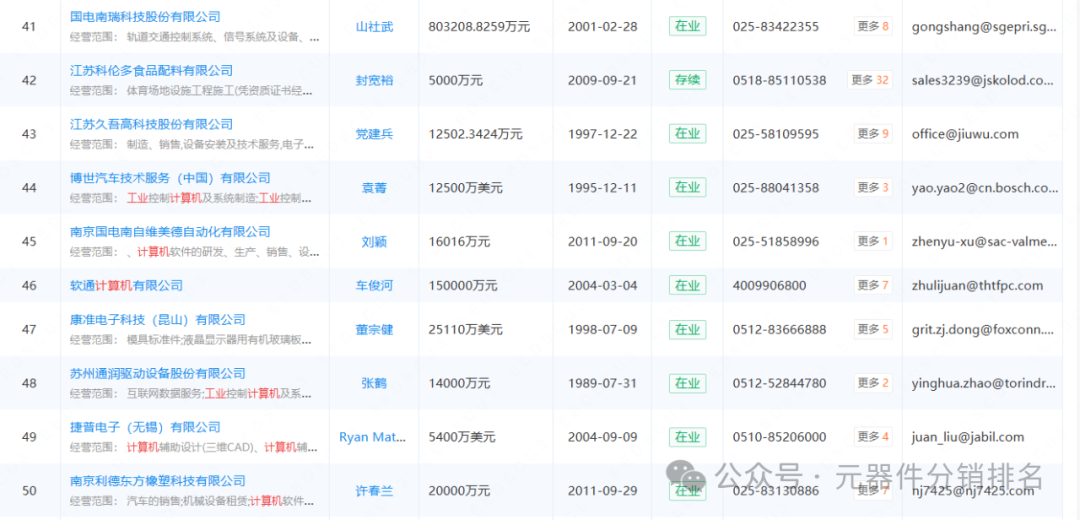Screen dimensions: 1080x520
Task: Show 更多 9 phone numbers for 江苏久吾高
Action: pyautogui.click(x=873, y=134)
